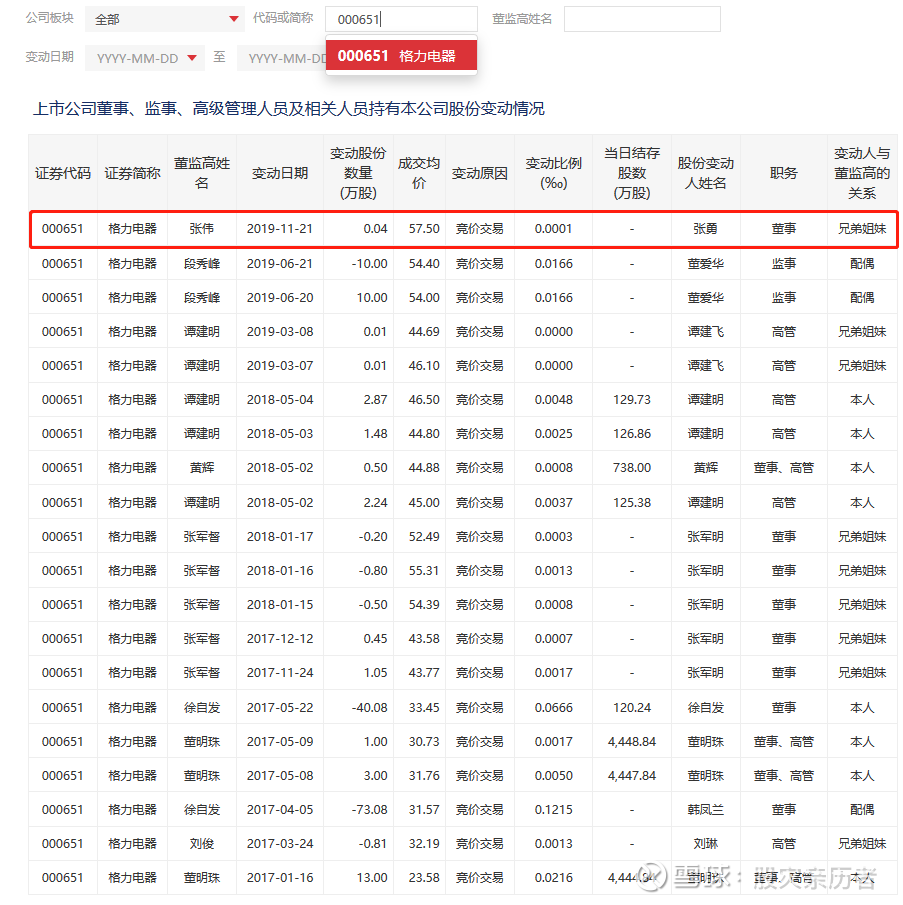This screenshot has width=903, height=905.
Task: Click date cell 2019-06-20
Action: 280,298
